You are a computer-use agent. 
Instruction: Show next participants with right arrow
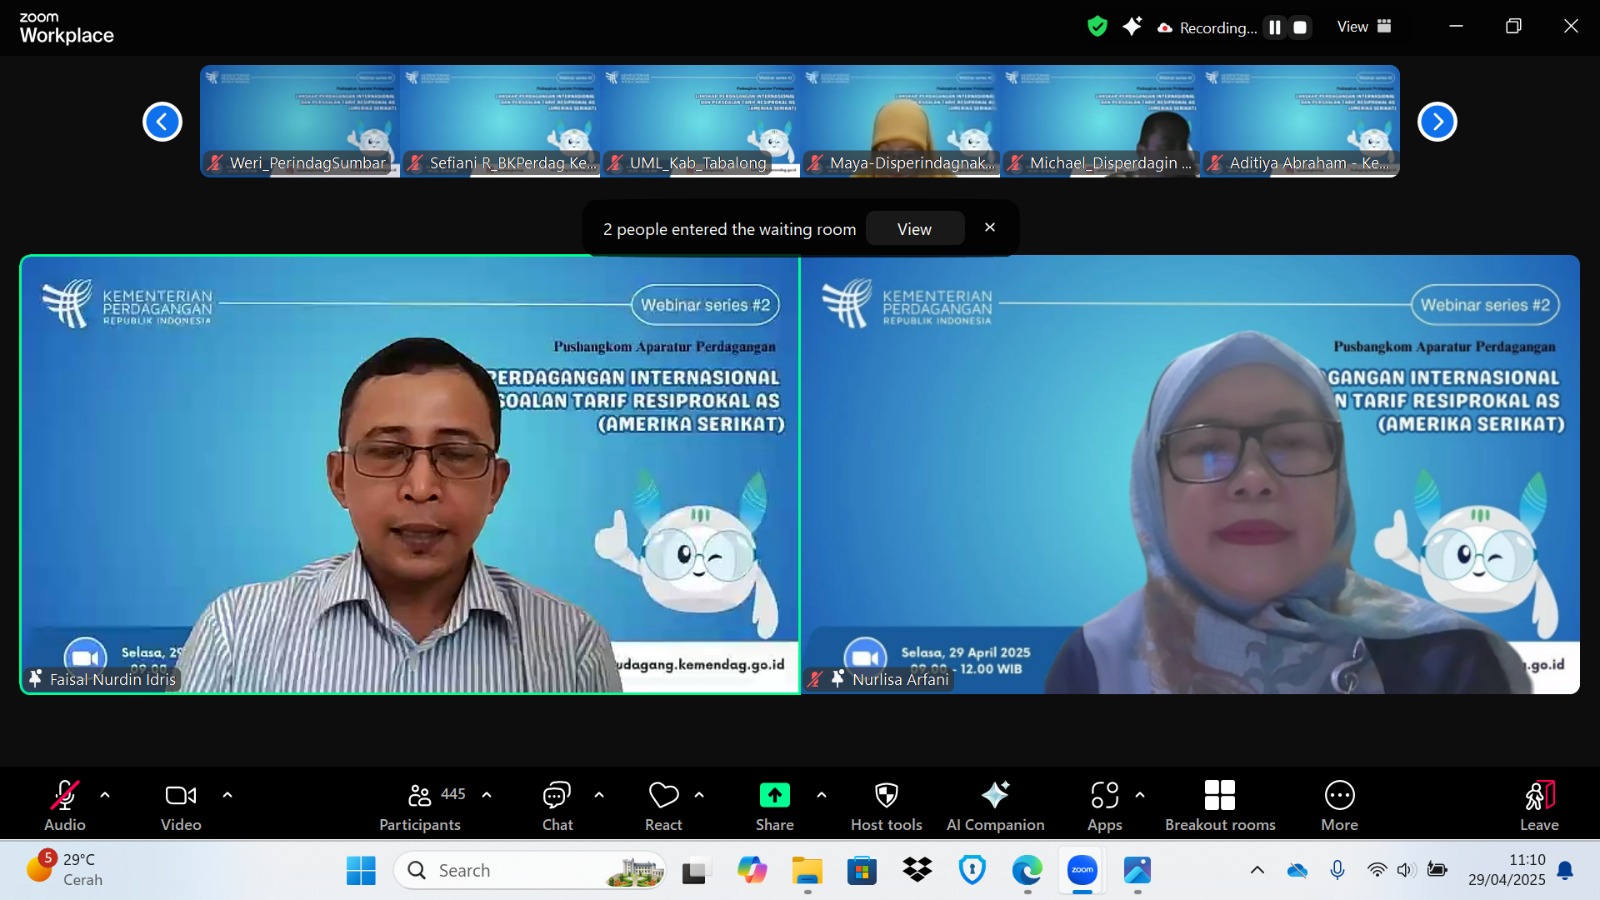click(1437, 122)
